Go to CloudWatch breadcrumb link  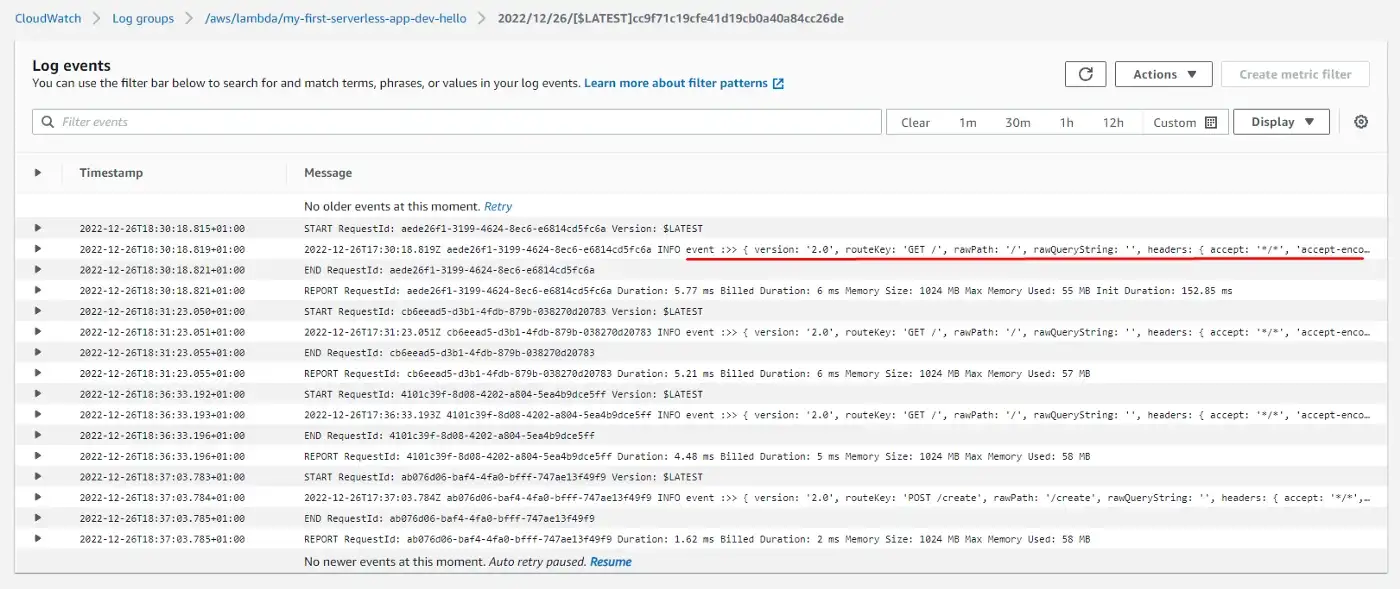coord(48,18)
